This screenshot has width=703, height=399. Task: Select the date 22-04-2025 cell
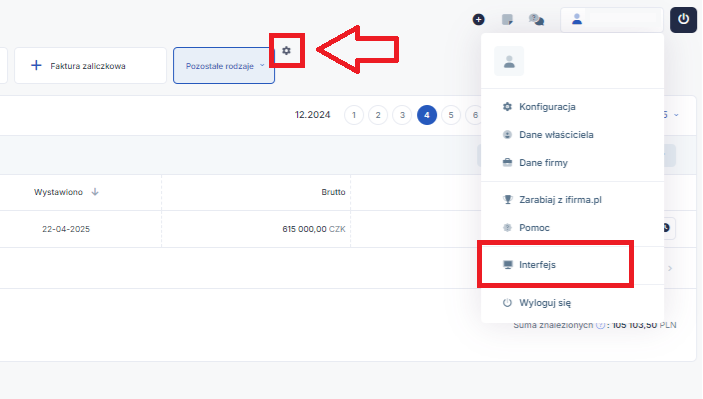66,229
